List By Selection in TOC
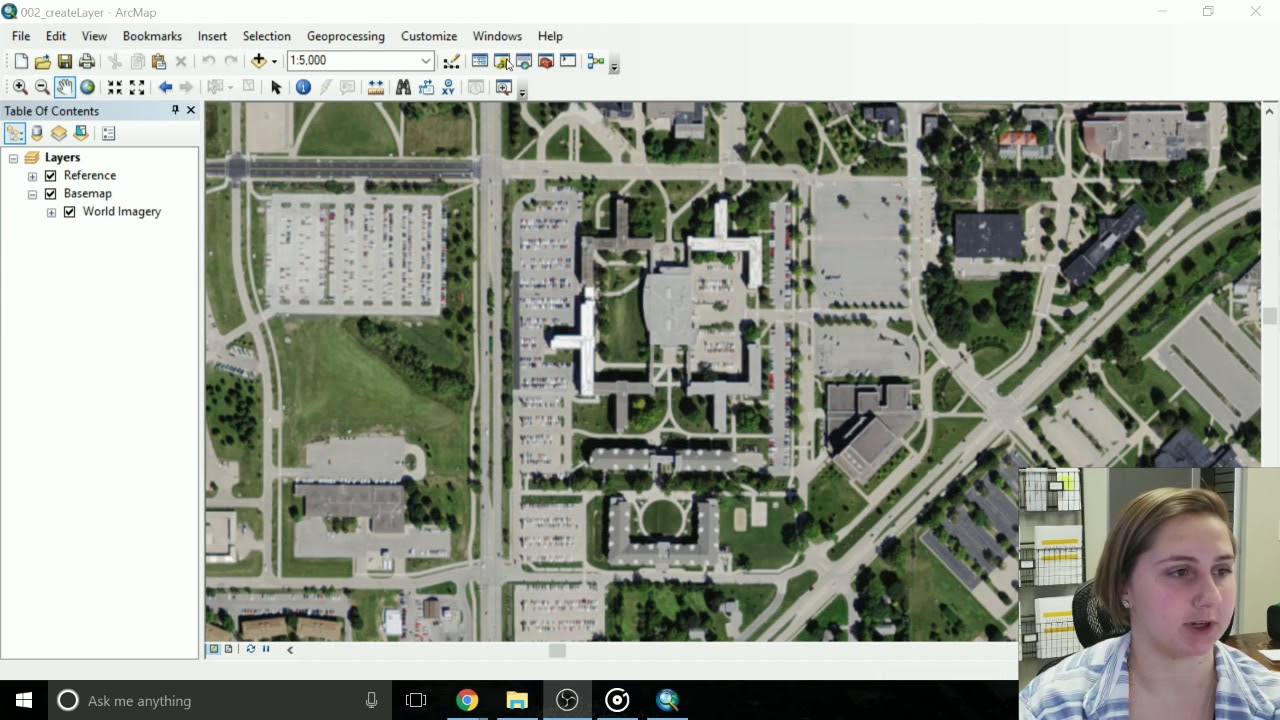Image resolution: width=1280 pixels, height=720 pixels. click(x=81, y=133)
